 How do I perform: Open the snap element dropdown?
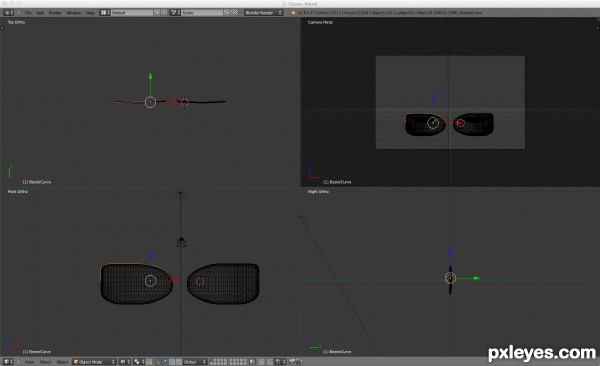click(x=279, y=362)
